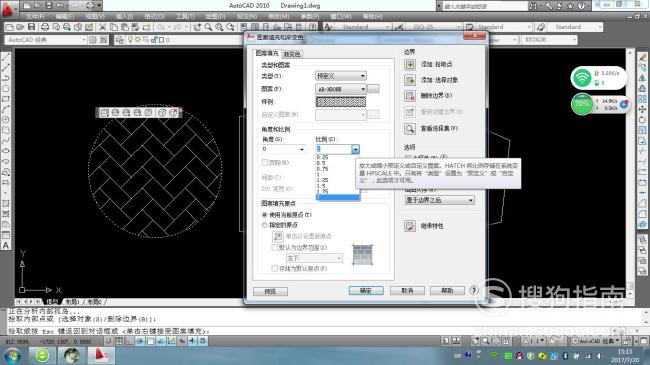650x365 pixels.
Task: Open the Draw order dropdown
Action: coord(439,200)
